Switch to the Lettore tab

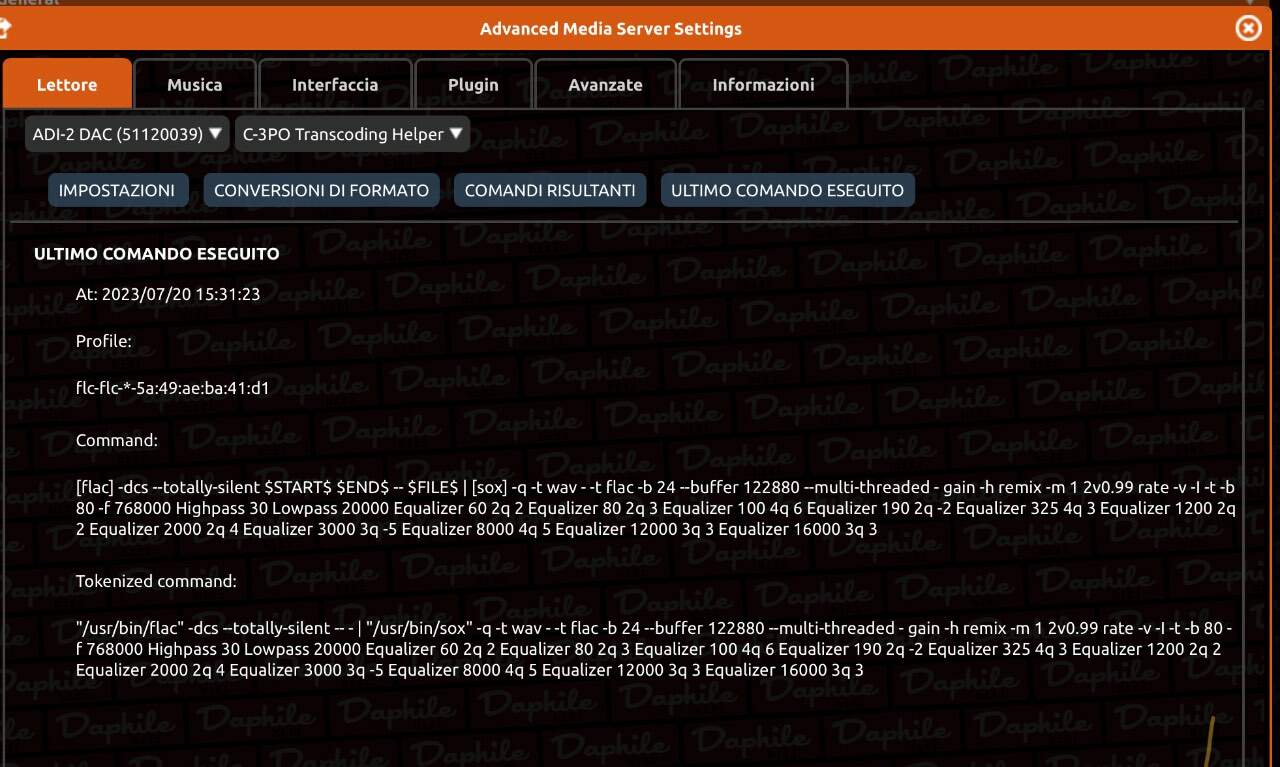click(x=67, y=84)
